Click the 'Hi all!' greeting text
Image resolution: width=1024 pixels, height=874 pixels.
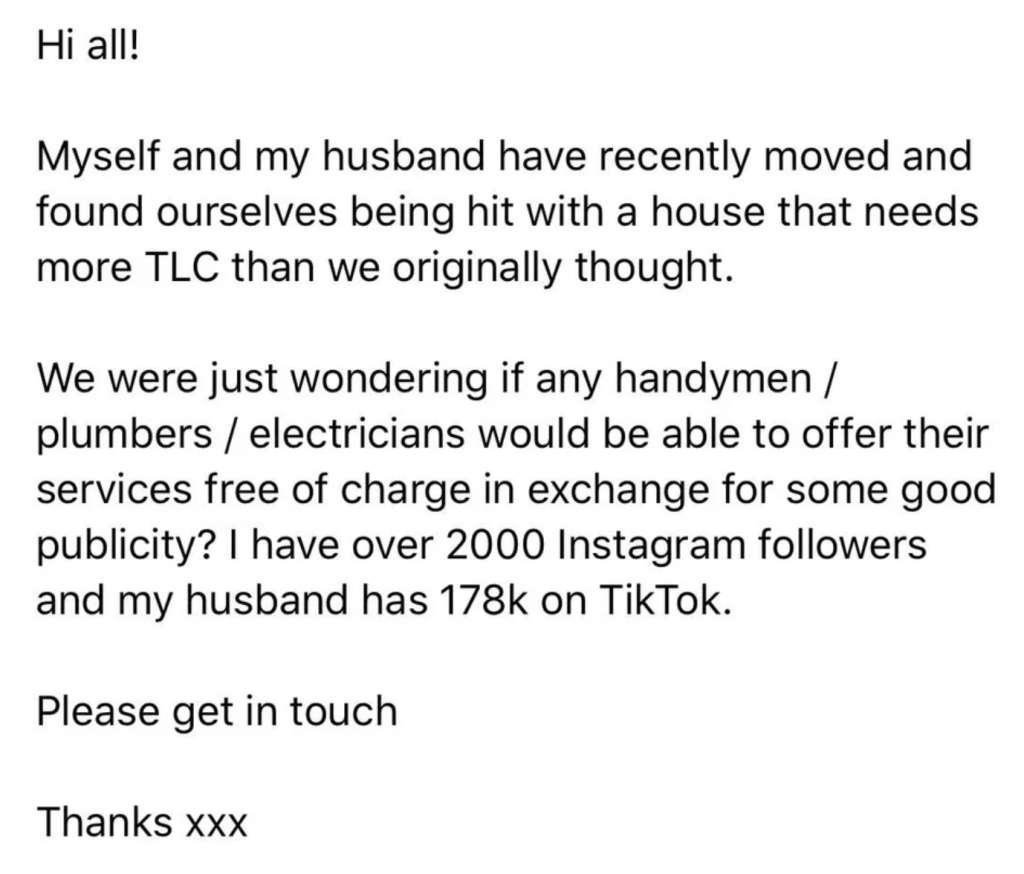point(88,47)
